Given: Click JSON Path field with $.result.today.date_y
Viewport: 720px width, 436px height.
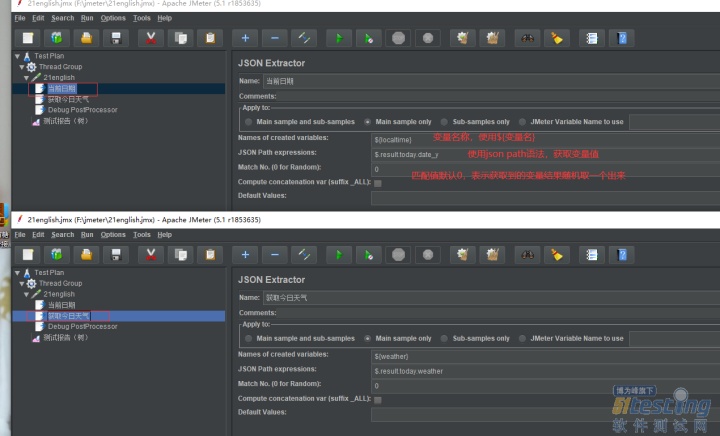Looking at the screenshot, I should pos(546,155).
